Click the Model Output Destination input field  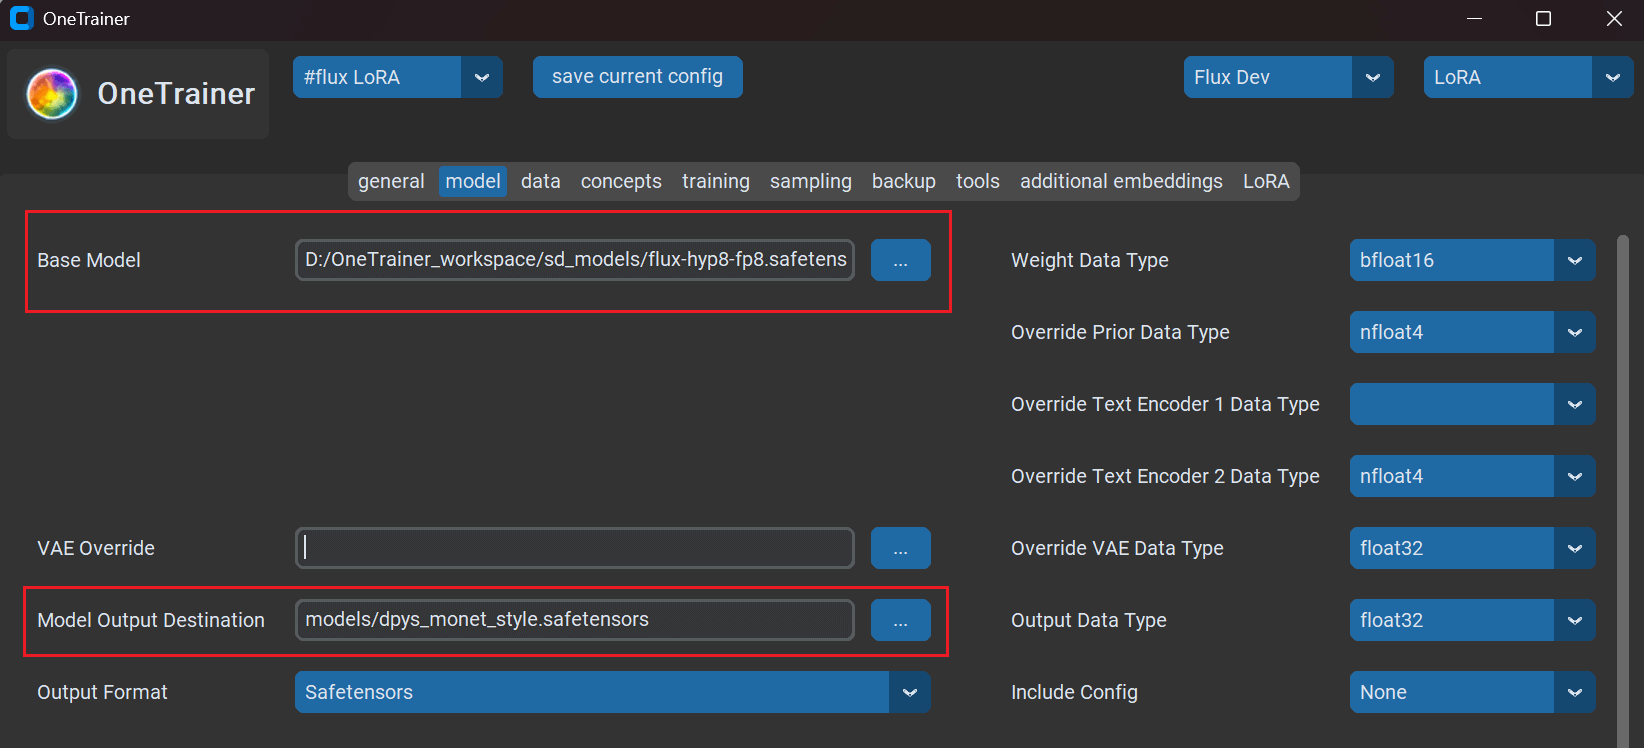(x=575, y=620)
